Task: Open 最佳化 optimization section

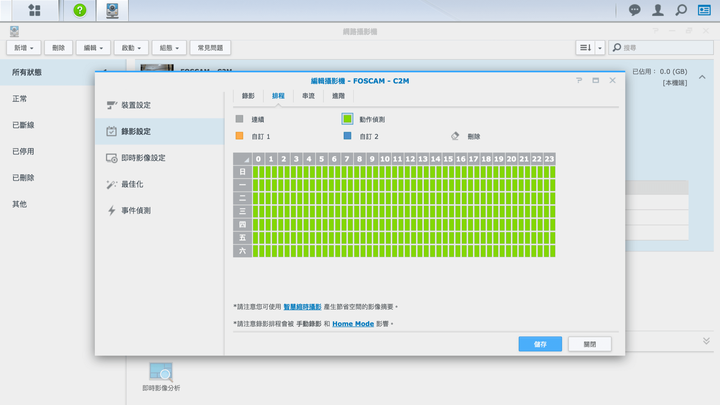Action: [x=160, y=184]
